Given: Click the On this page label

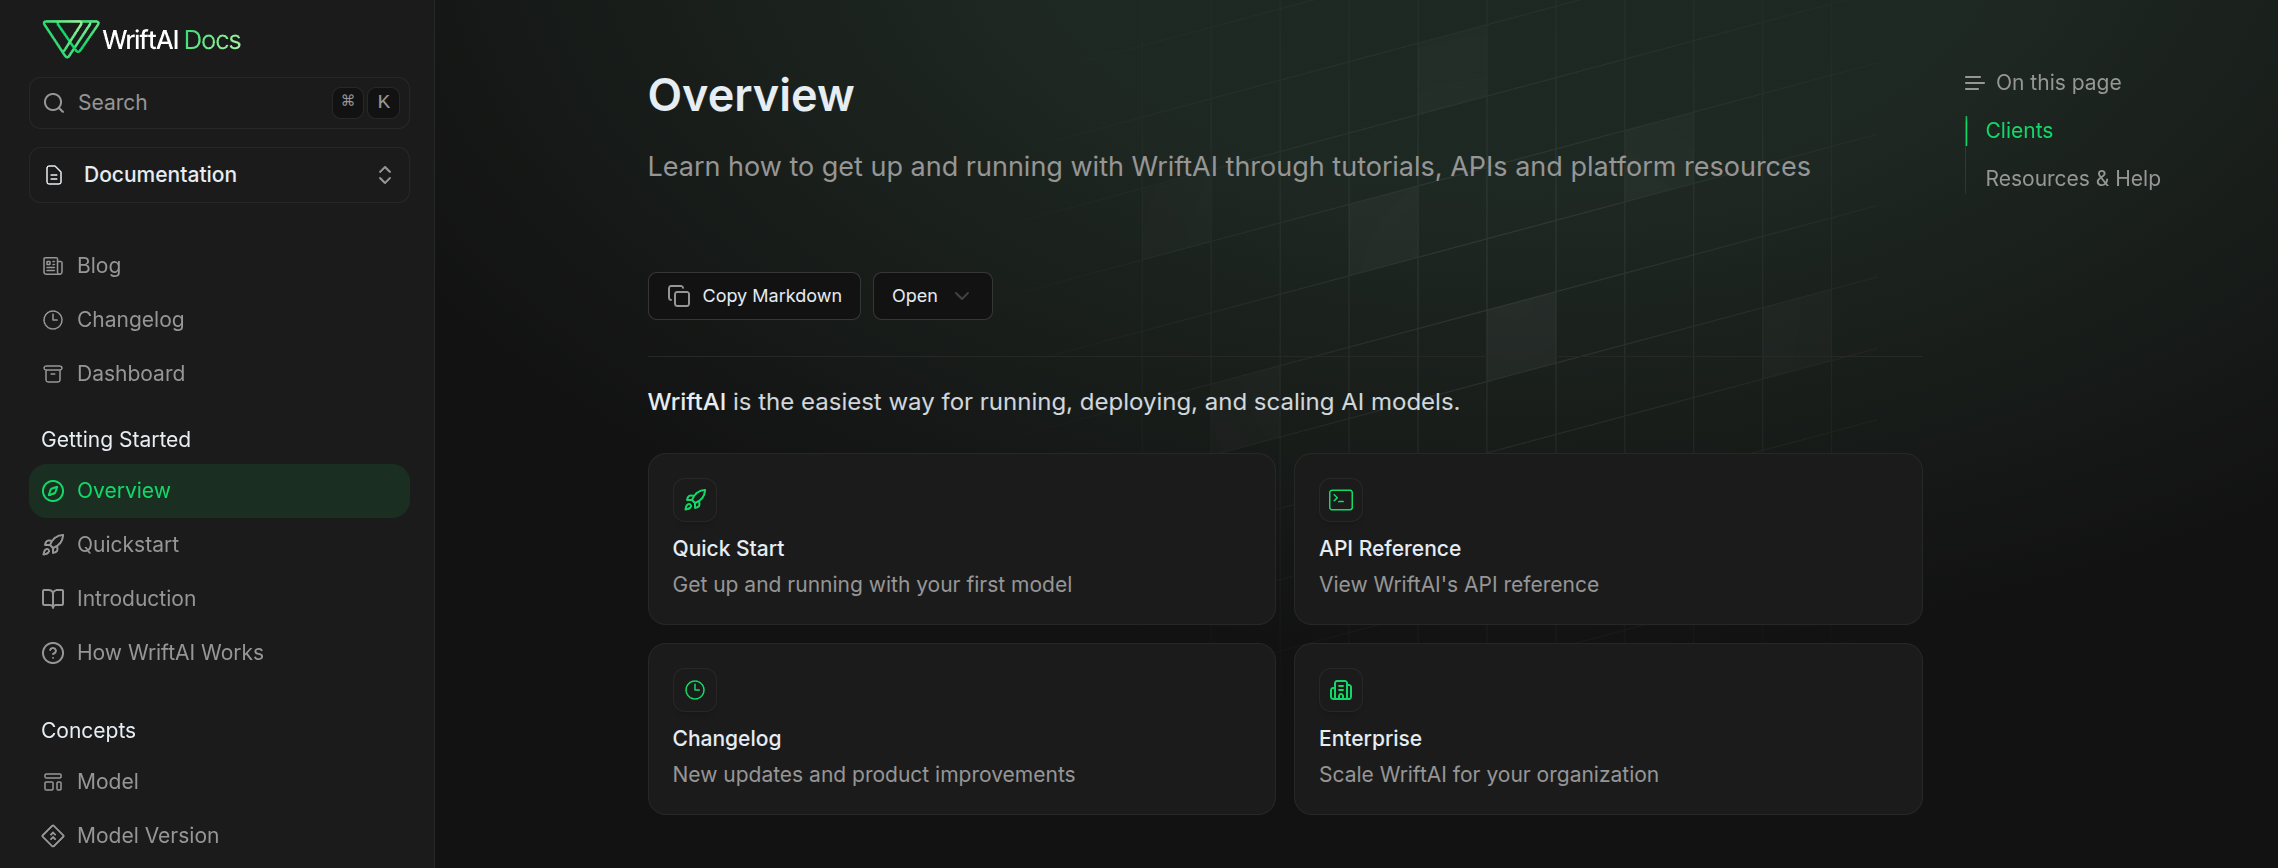Looking at the screenshot, I should point(2058,83).
